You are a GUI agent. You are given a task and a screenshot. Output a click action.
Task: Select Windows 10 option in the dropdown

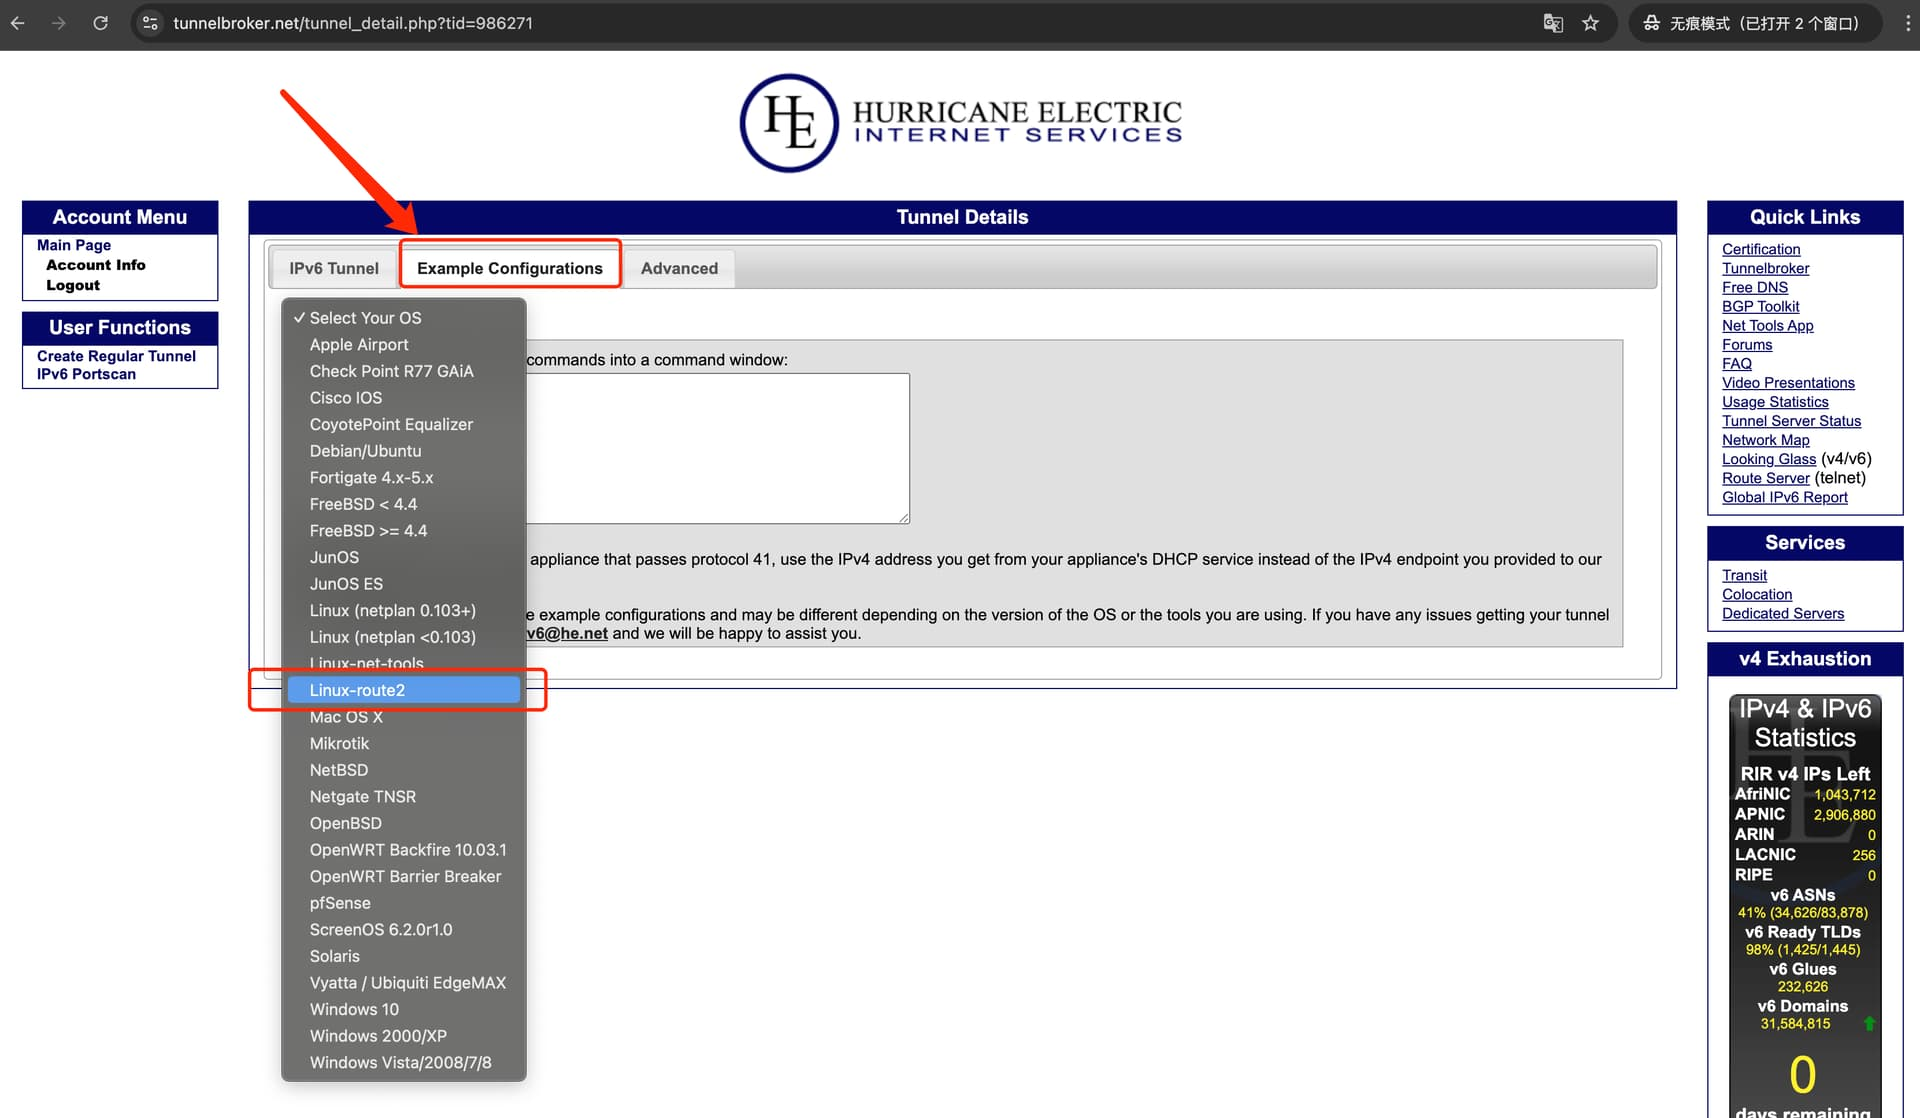[x=354, y=1009]
